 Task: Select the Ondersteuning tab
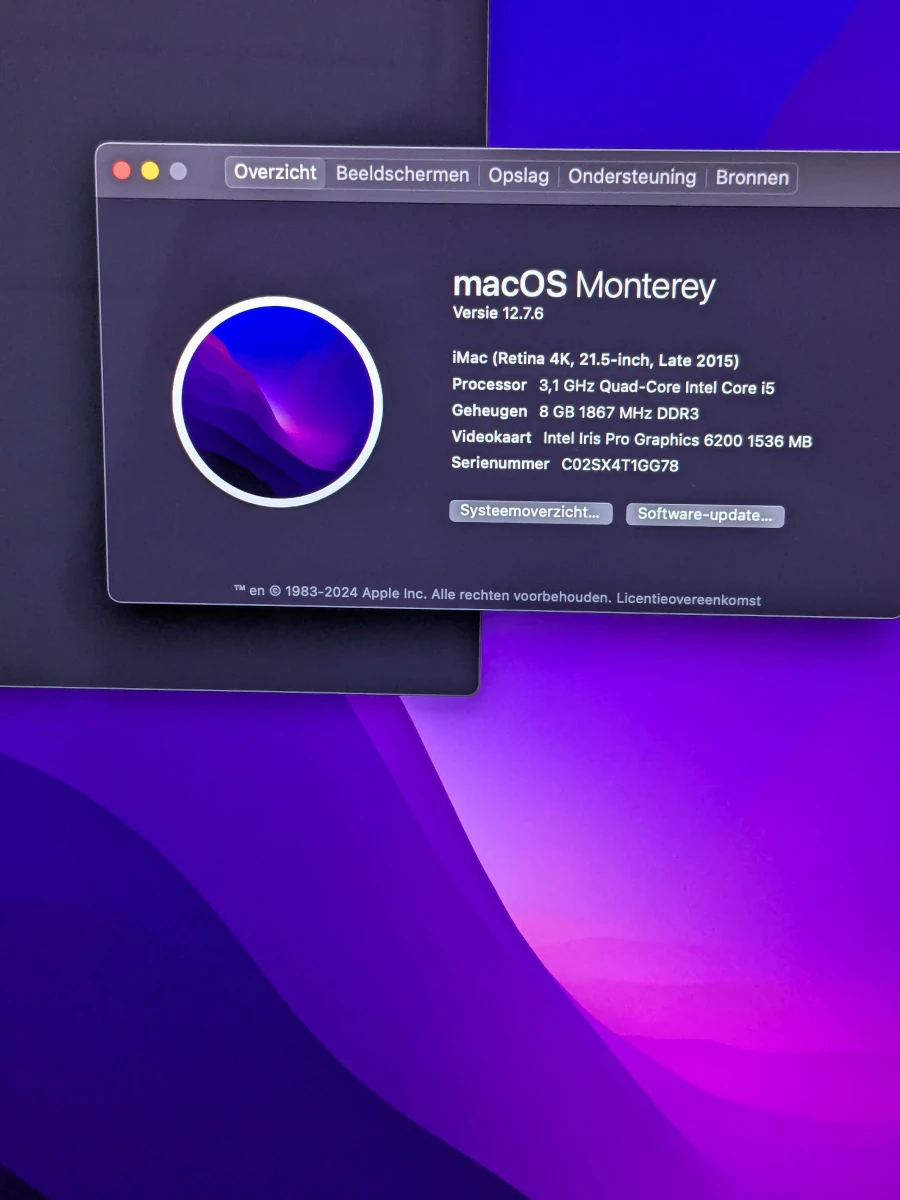point(632,177)
